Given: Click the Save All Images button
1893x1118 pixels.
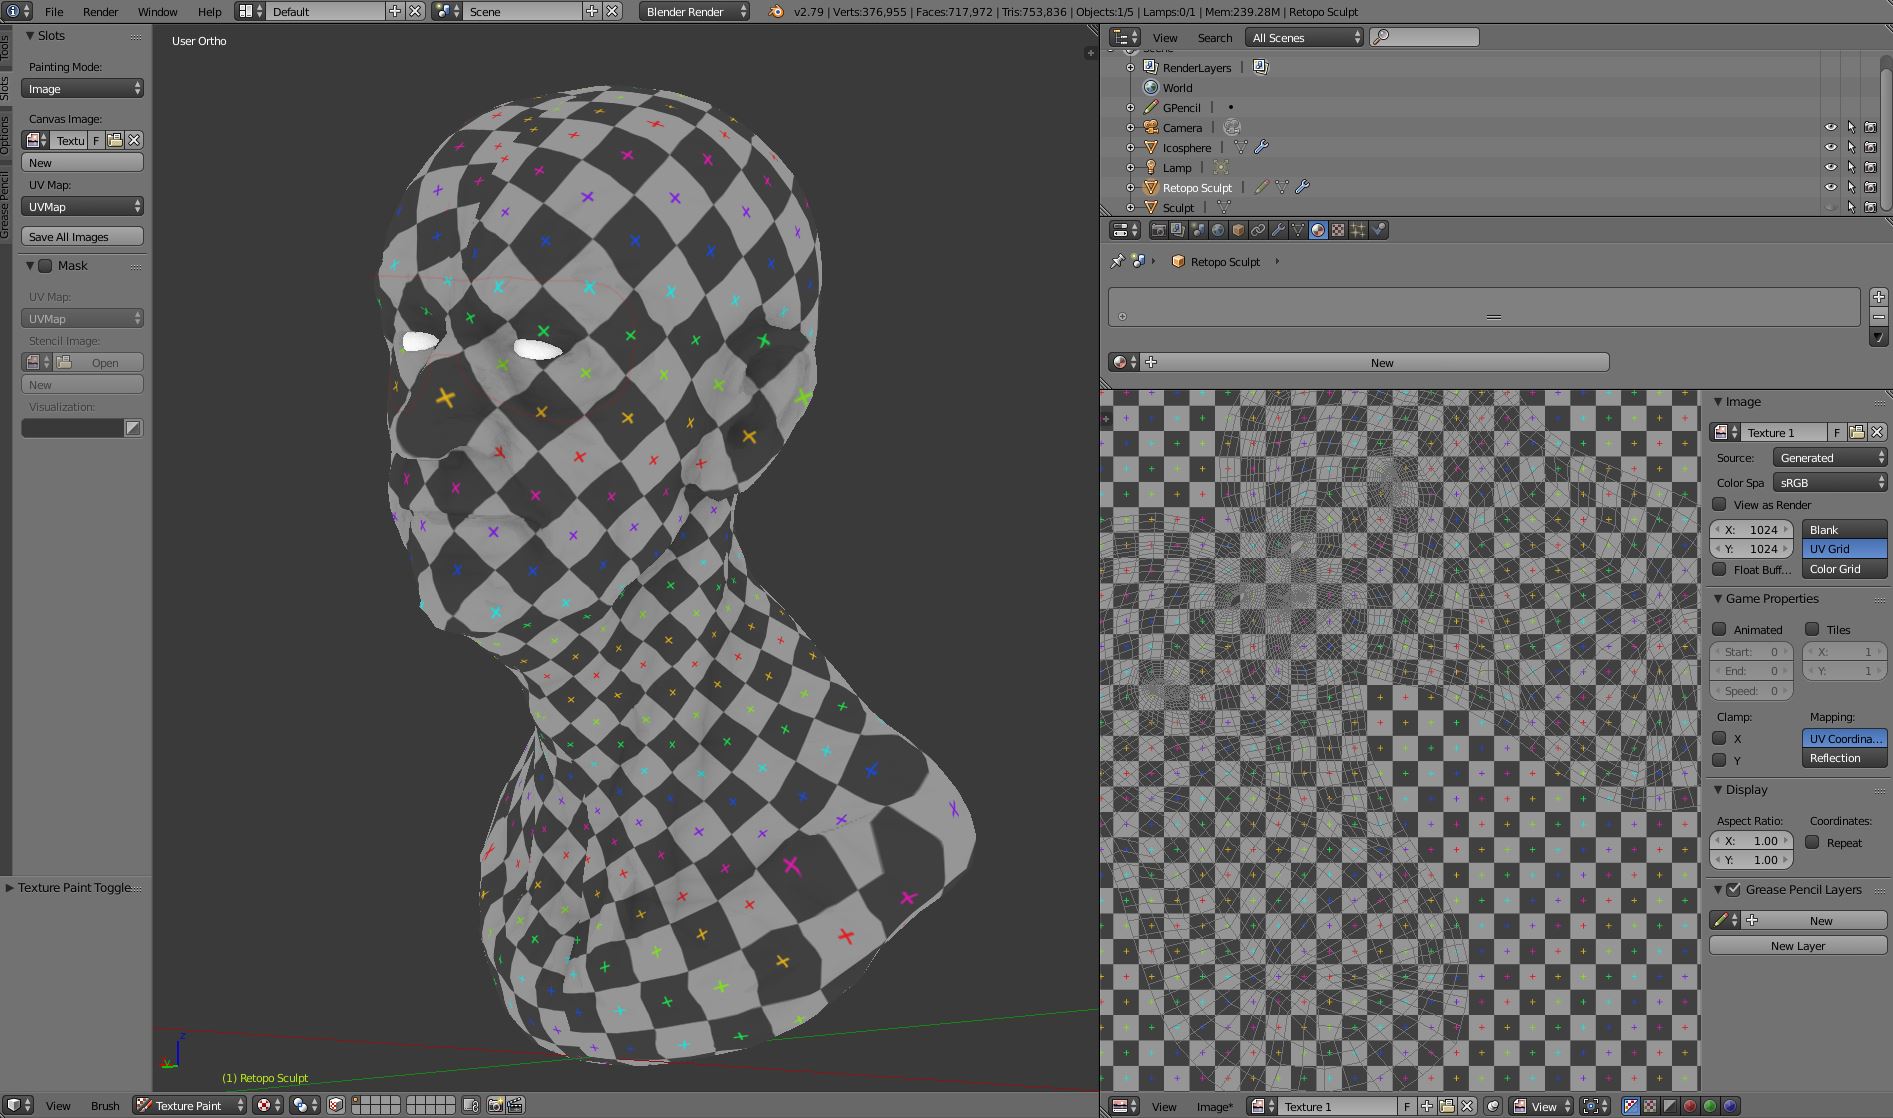Looking at the screenshot, I should click(82, 236).
